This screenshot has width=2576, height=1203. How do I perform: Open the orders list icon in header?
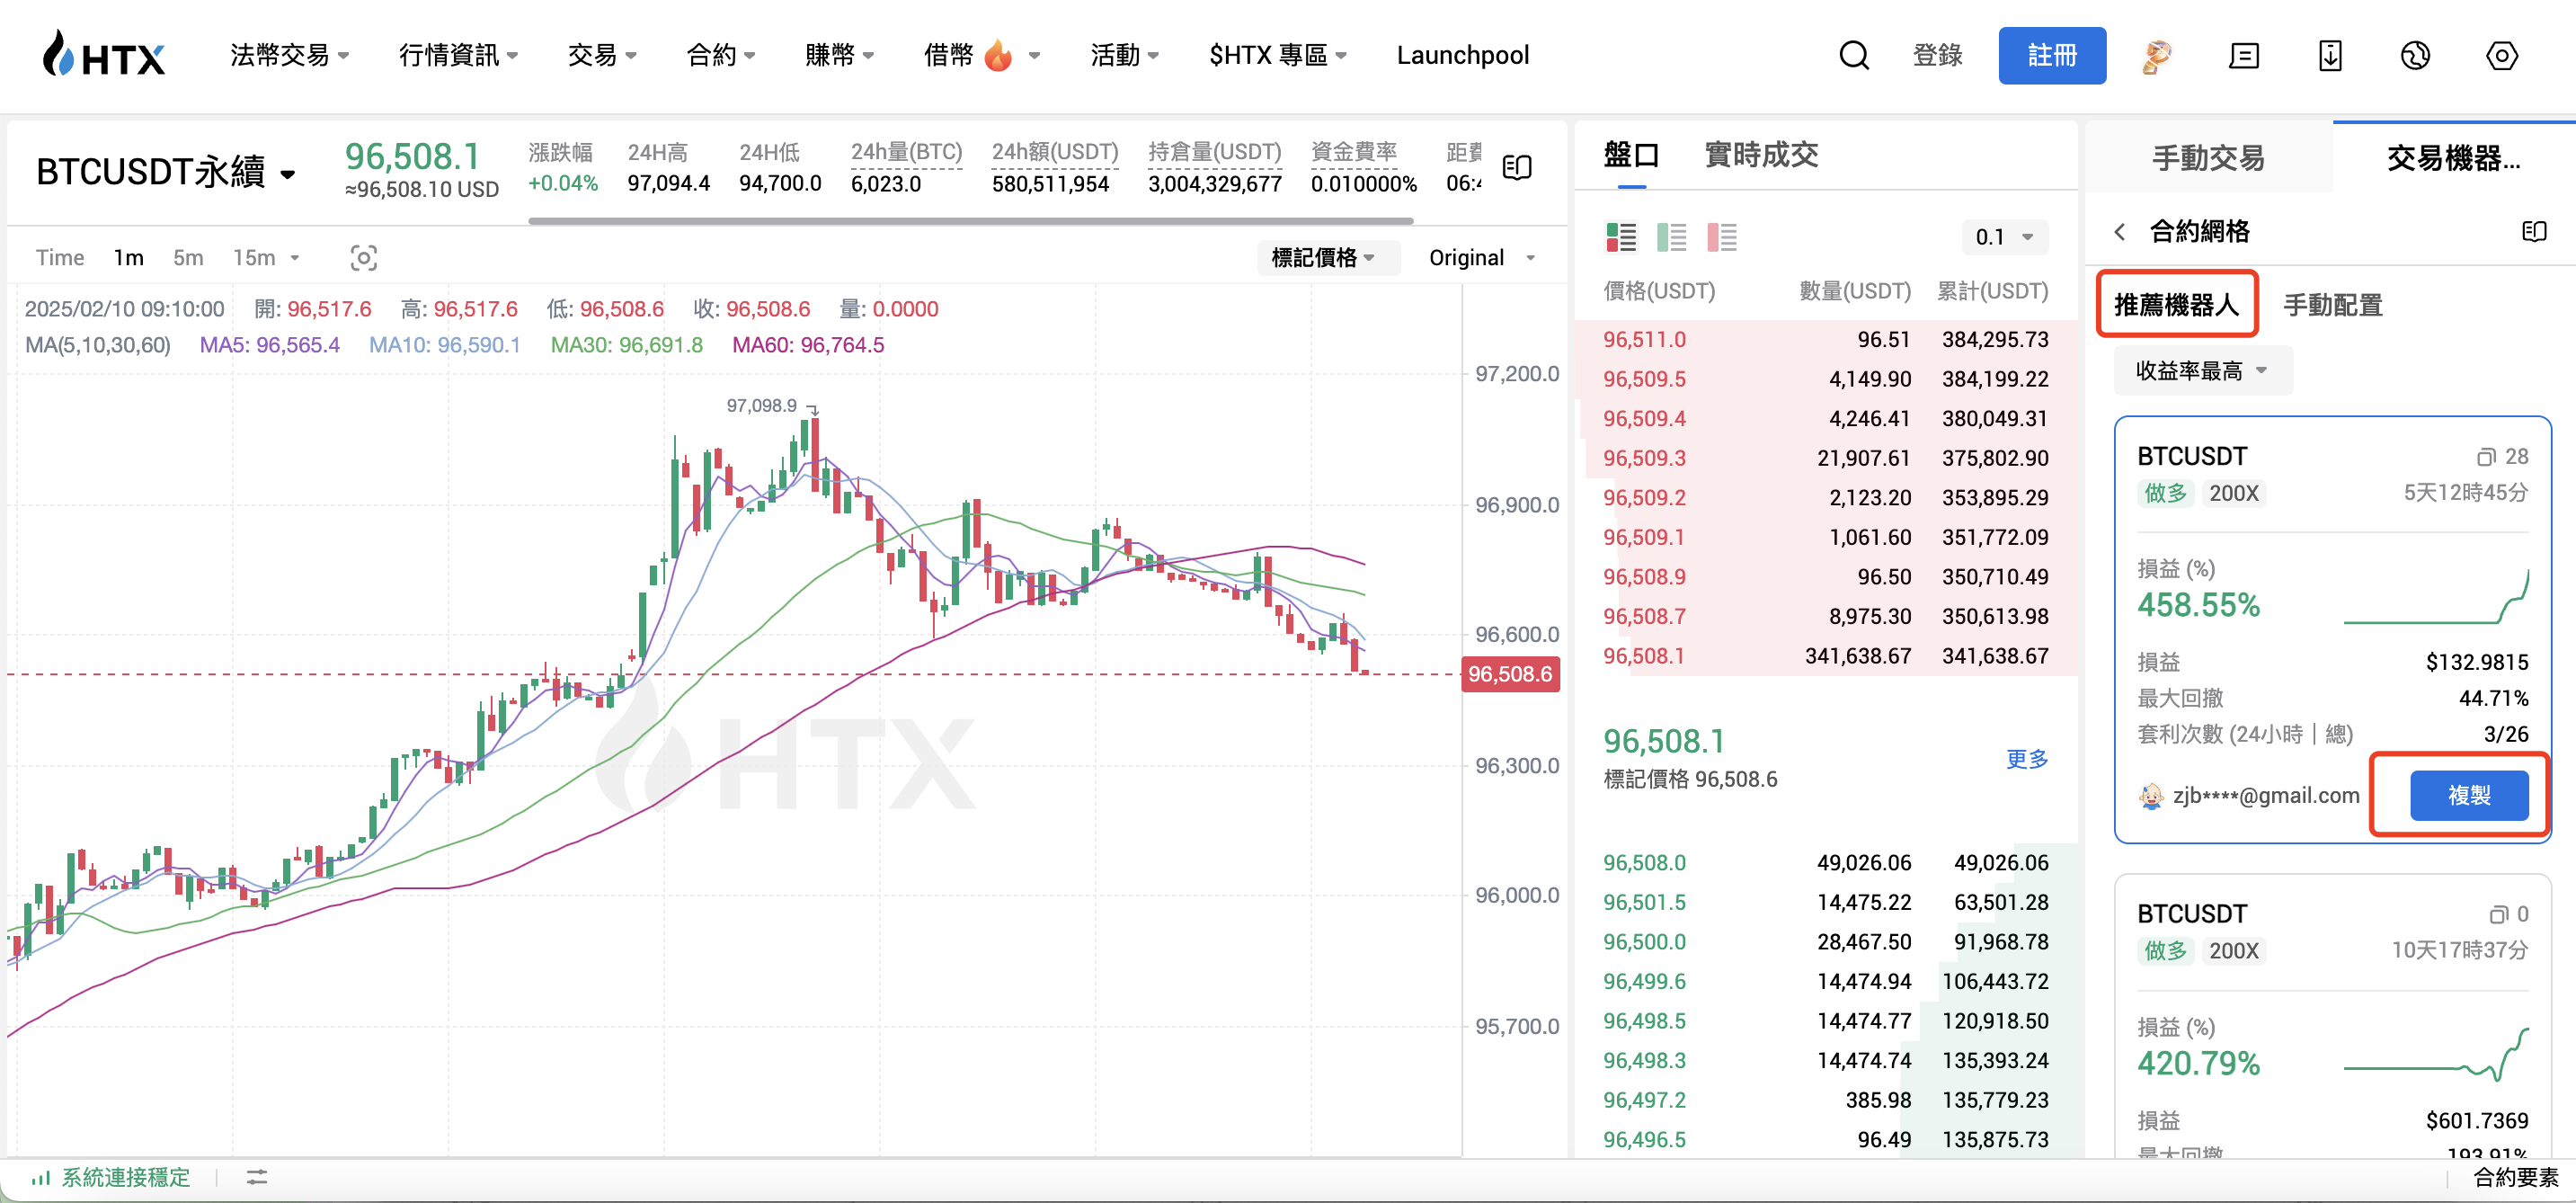pyautogui.click(x=2244, y=56)
